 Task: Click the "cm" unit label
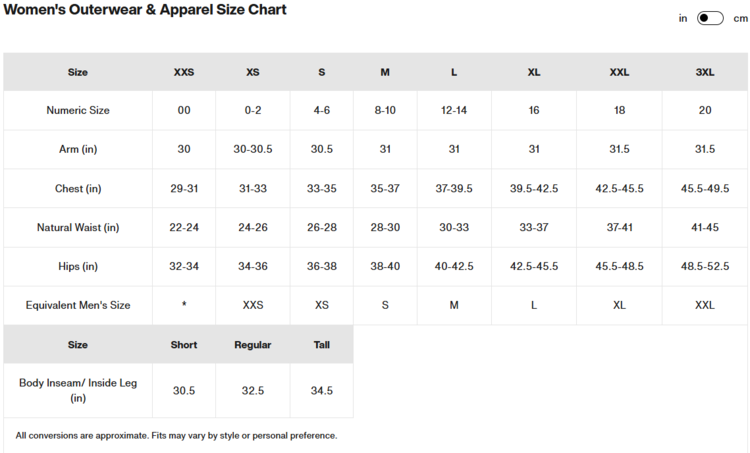[x=741, y=18]
